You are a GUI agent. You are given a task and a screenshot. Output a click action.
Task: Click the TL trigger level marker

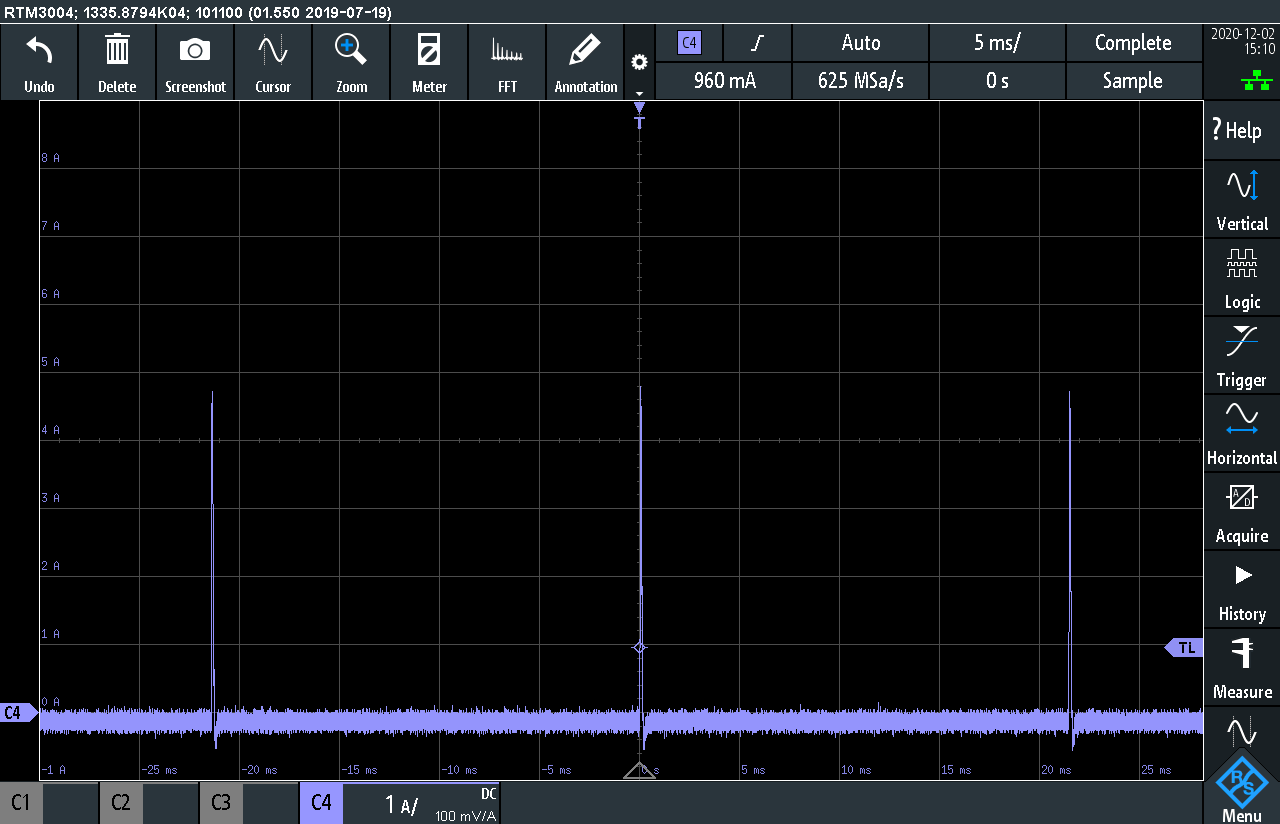pyautogui.click(x=1183, y=648)
